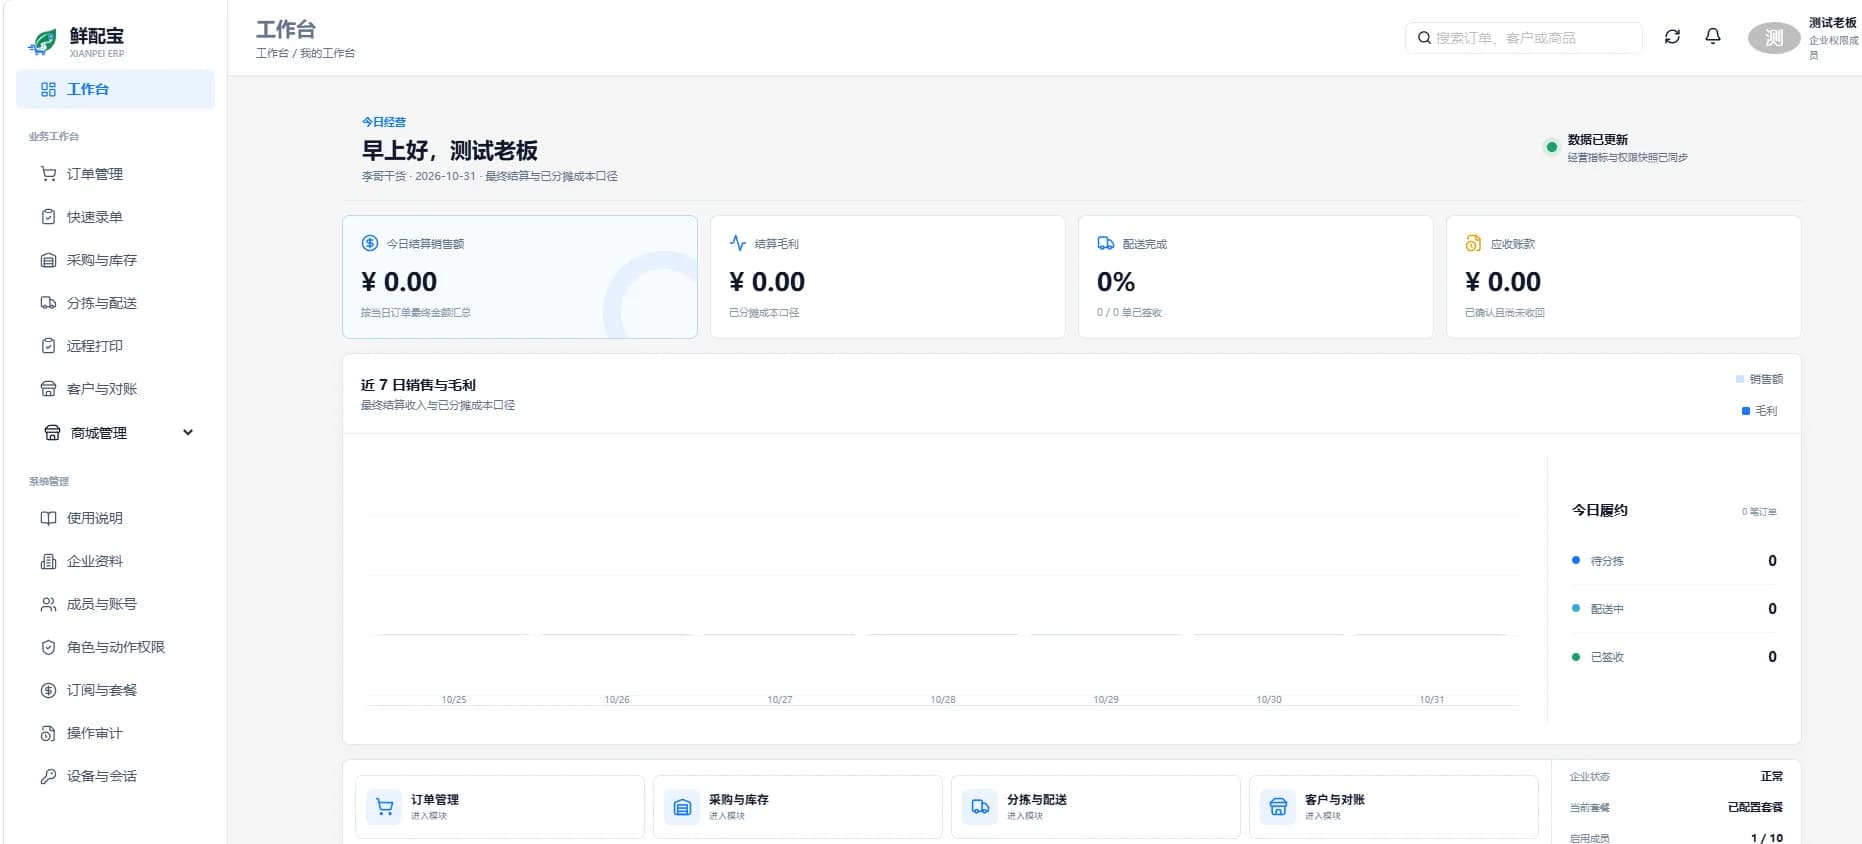Toggle the 销售额 chart legend swatch
The width and height of the screenshot is (1862, 844).
(x=1740, y=379)
